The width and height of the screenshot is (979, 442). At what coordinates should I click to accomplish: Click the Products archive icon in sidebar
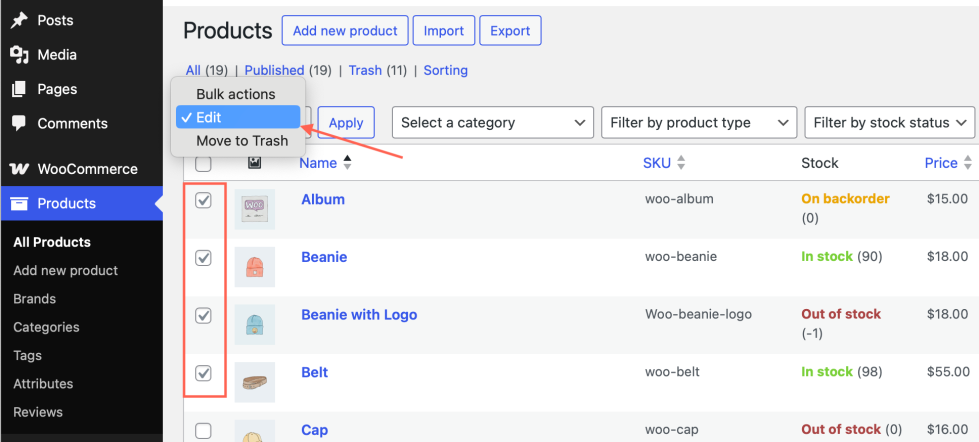(x=19, y=204)
